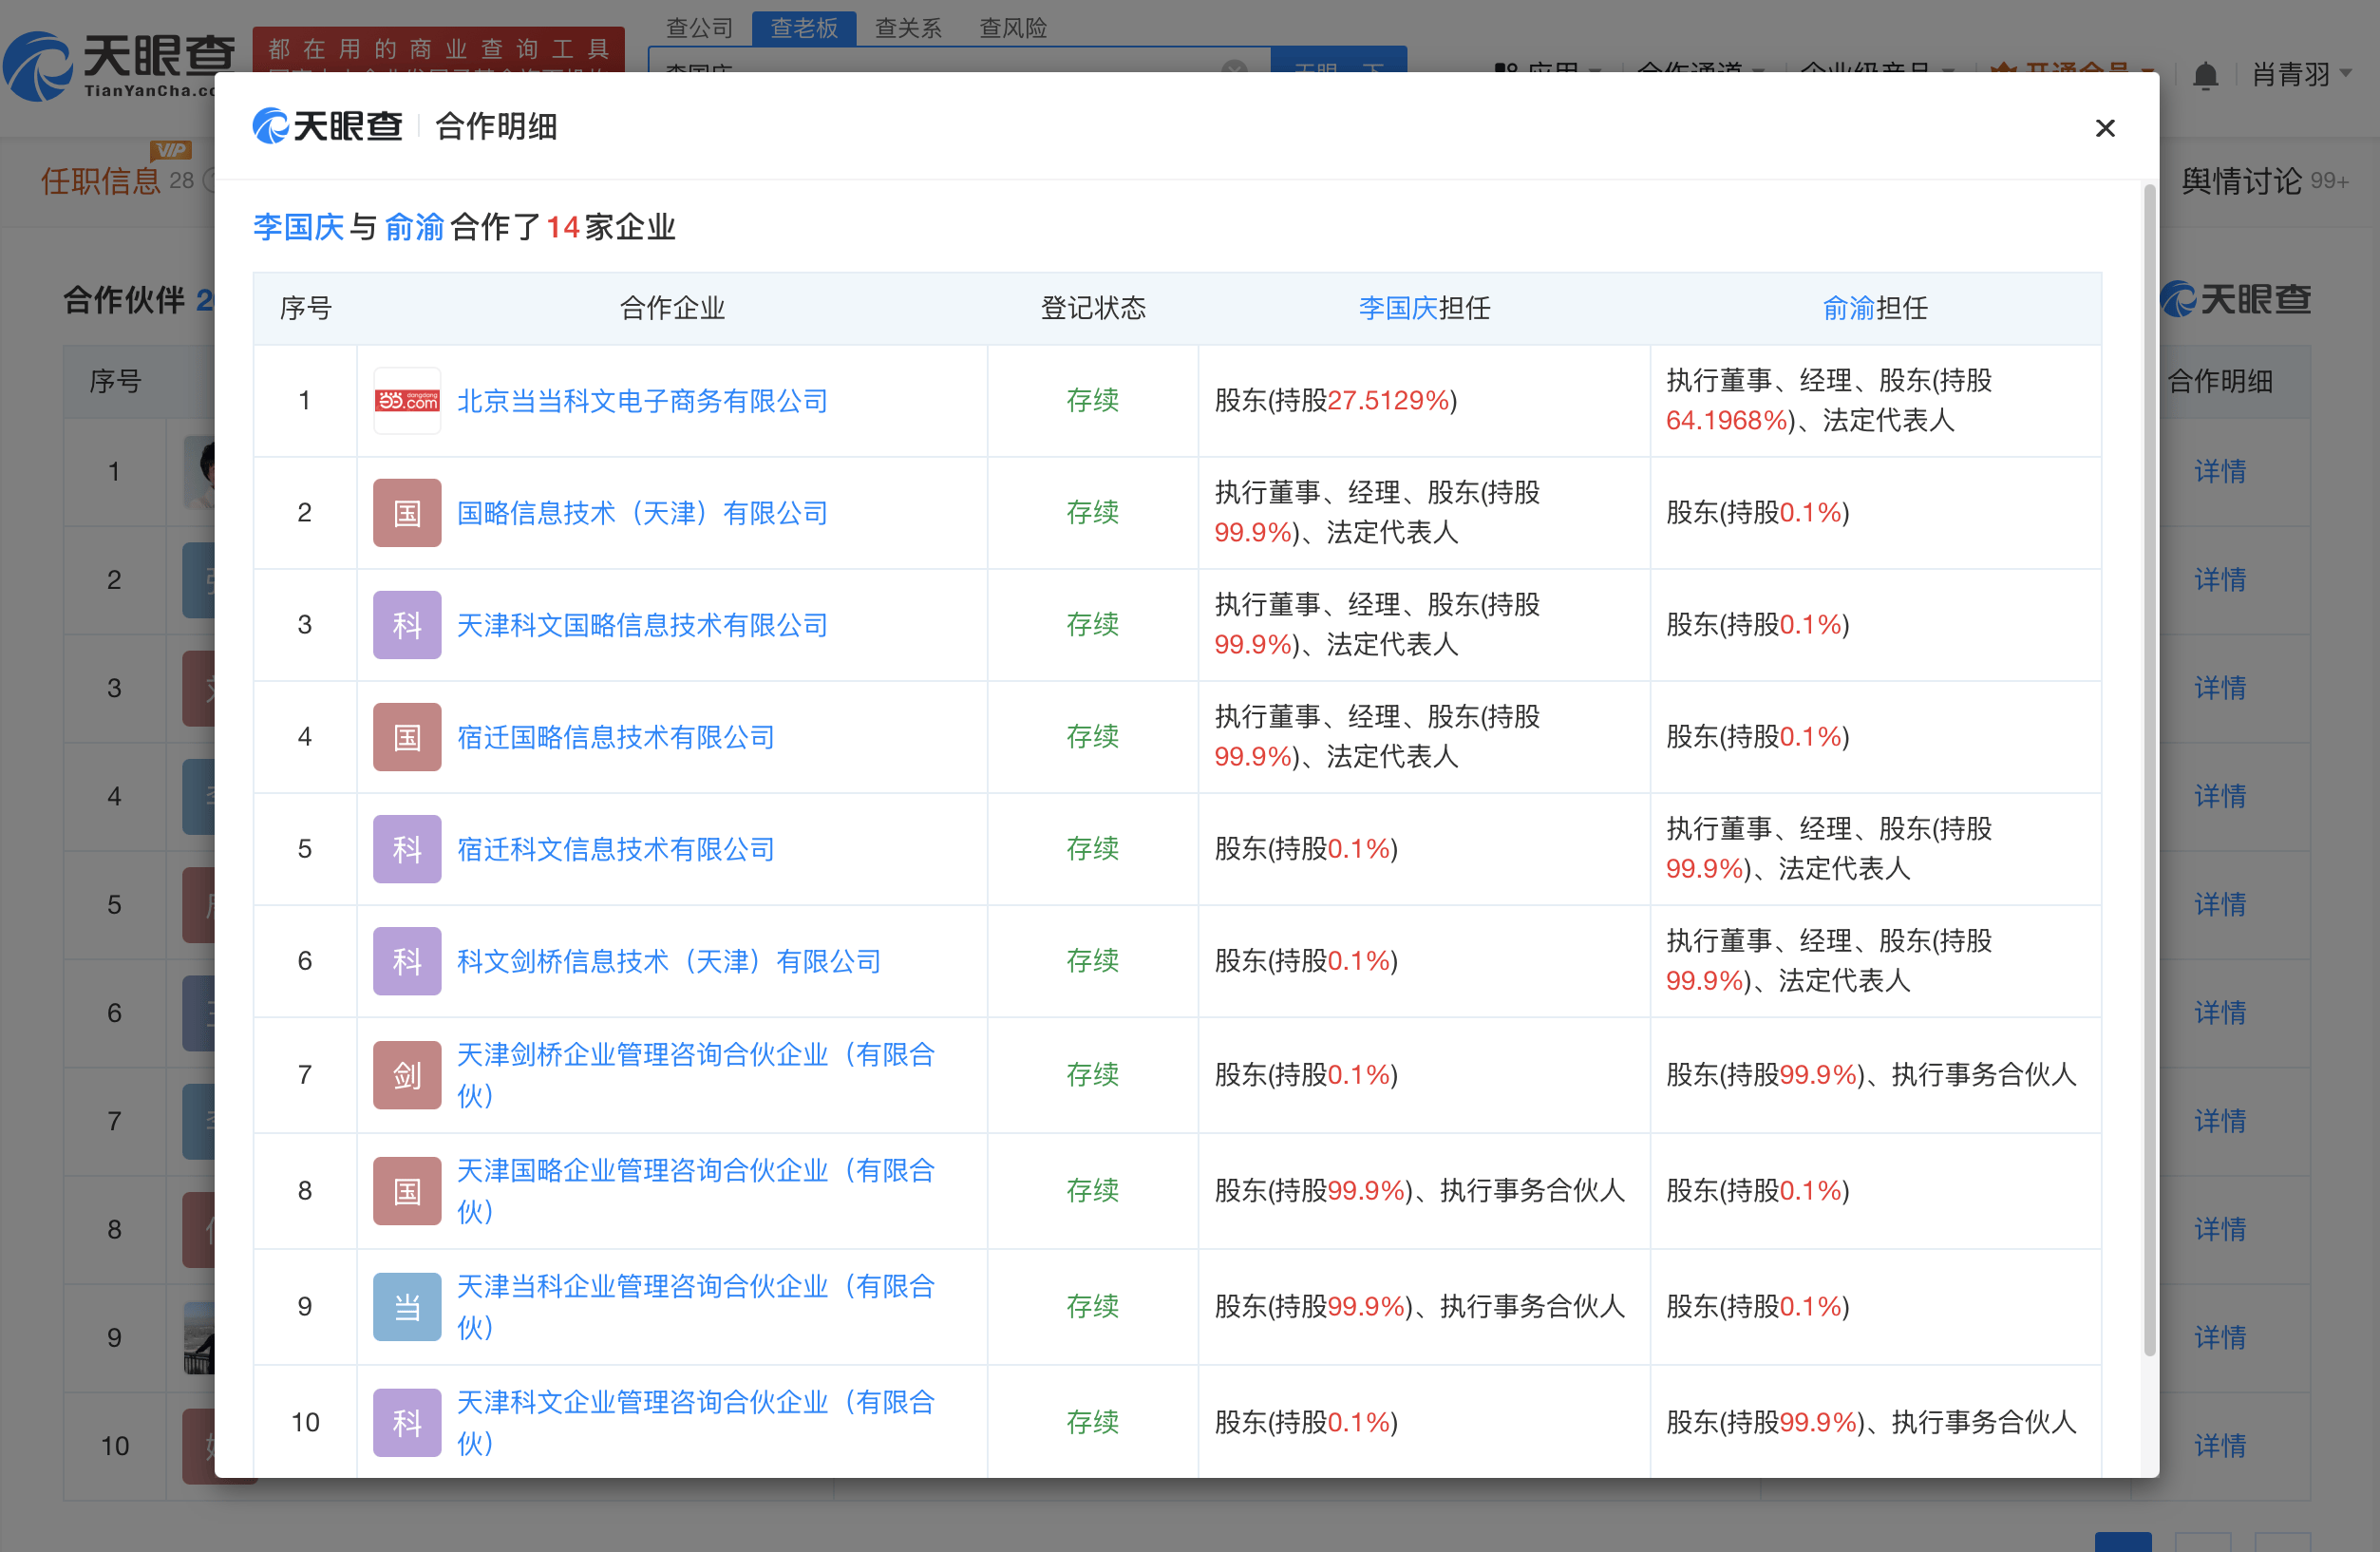The image size is (2380, 1552).
Task: Click the 国 icon for 国略信息技术（天津）
Action: pos(407,513)
